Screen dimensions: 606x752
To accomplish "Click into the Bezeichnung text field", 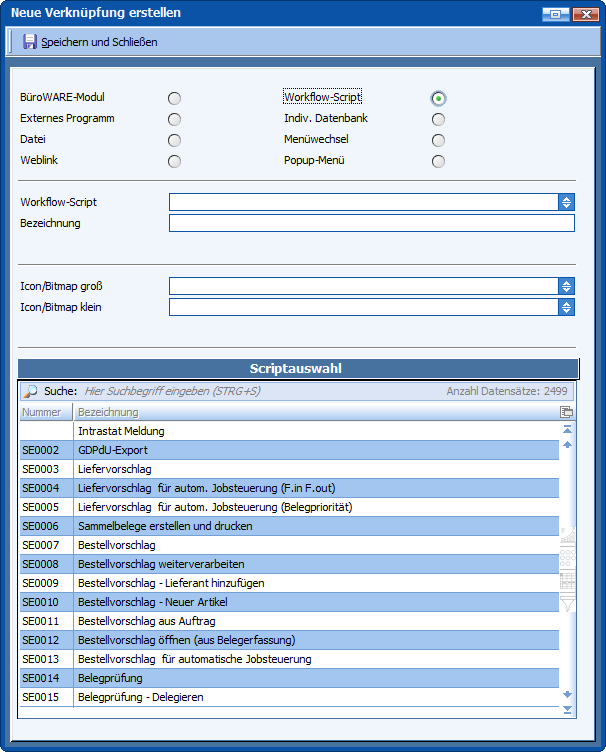I will click(371, 223).
